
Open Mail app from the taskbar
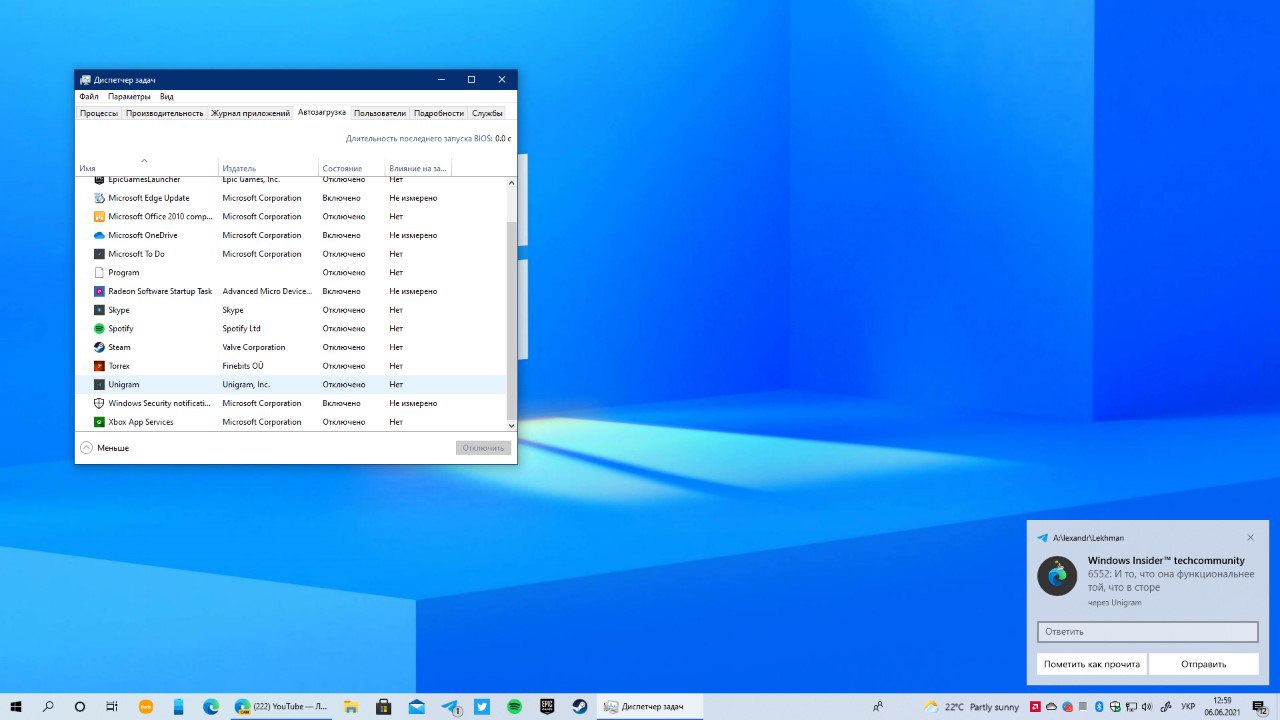(x=416, y=706)
